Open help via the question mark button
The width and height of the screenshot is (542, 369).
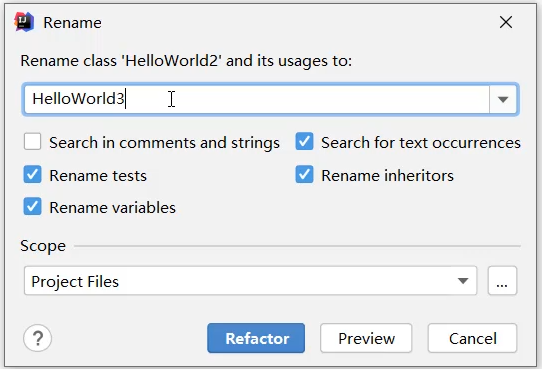click(x=38, y=338)
